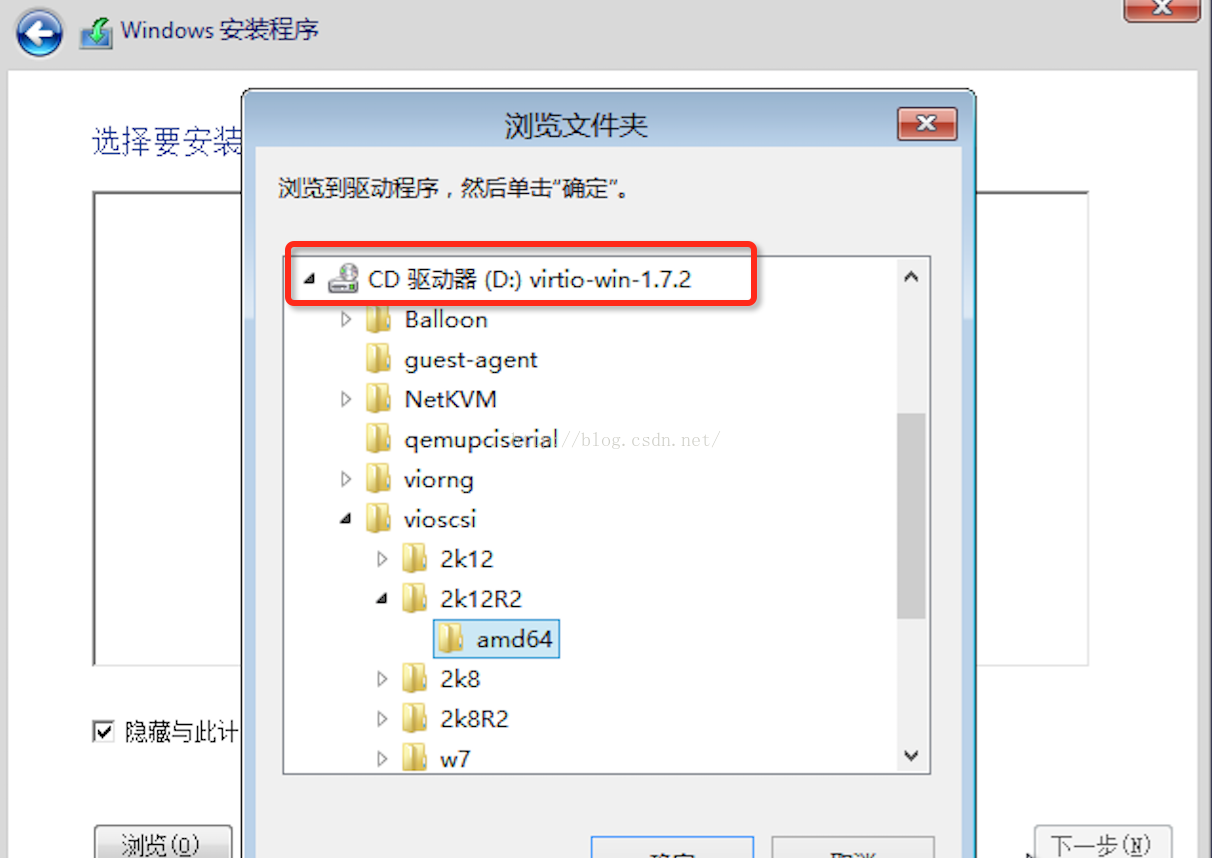Image resolution: width=1212 pixels, height=858 pixels.
Task: Select the NetKVM folder icon
Action: (x=378, y=399)
